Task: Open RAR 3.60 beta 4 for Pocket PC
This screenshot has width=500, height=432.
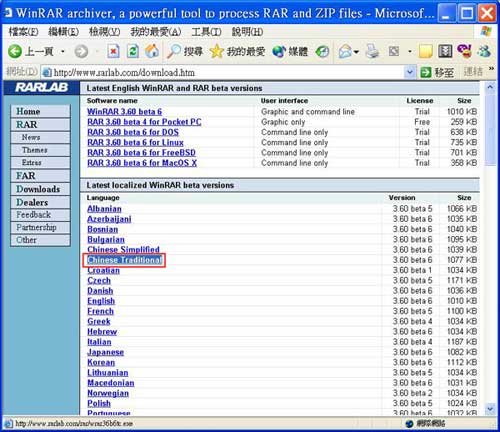Action: click(144, 122)
